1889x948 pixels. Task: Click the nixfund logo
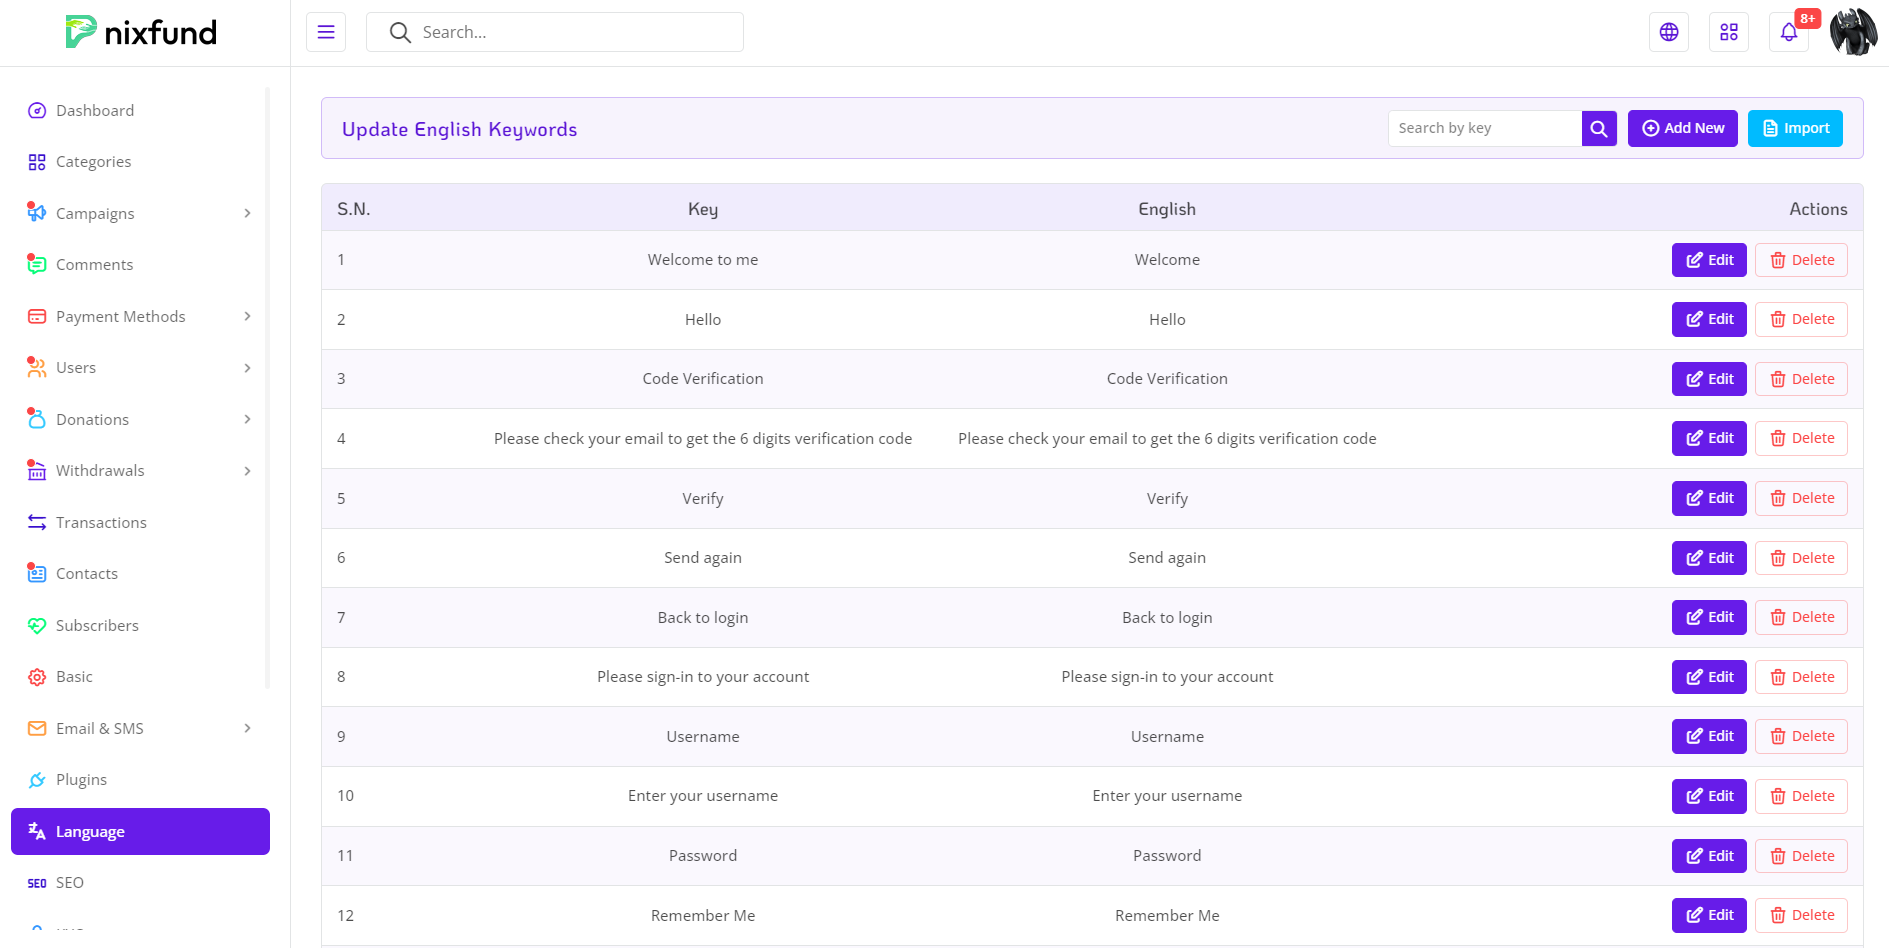coord(141,32)
